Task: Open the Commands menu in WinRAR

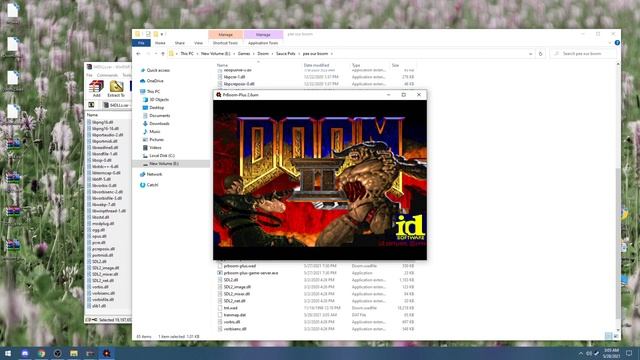Action: [107, 75]
